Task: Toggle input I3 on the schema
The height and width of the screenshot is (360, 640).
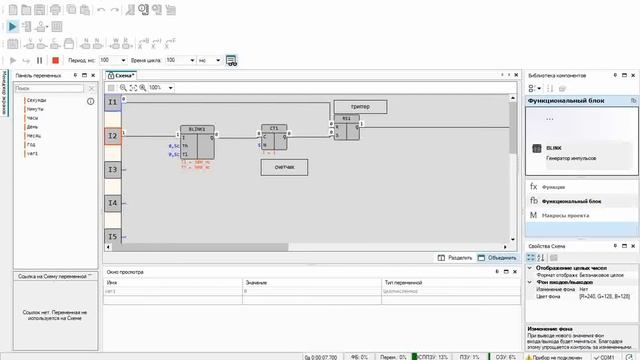Action: pos(113,169)
